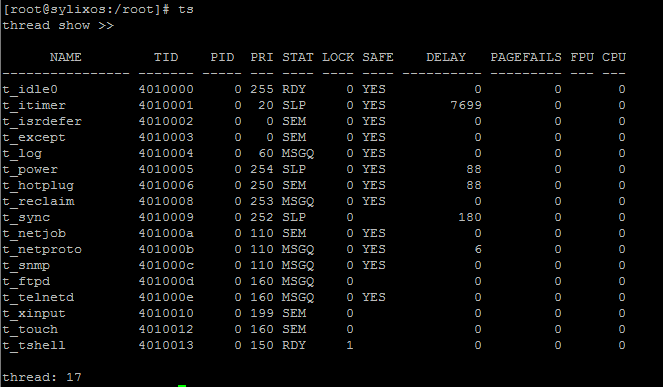
Task: Click priority 252 of t_sync
Action: tap(262, 218)
